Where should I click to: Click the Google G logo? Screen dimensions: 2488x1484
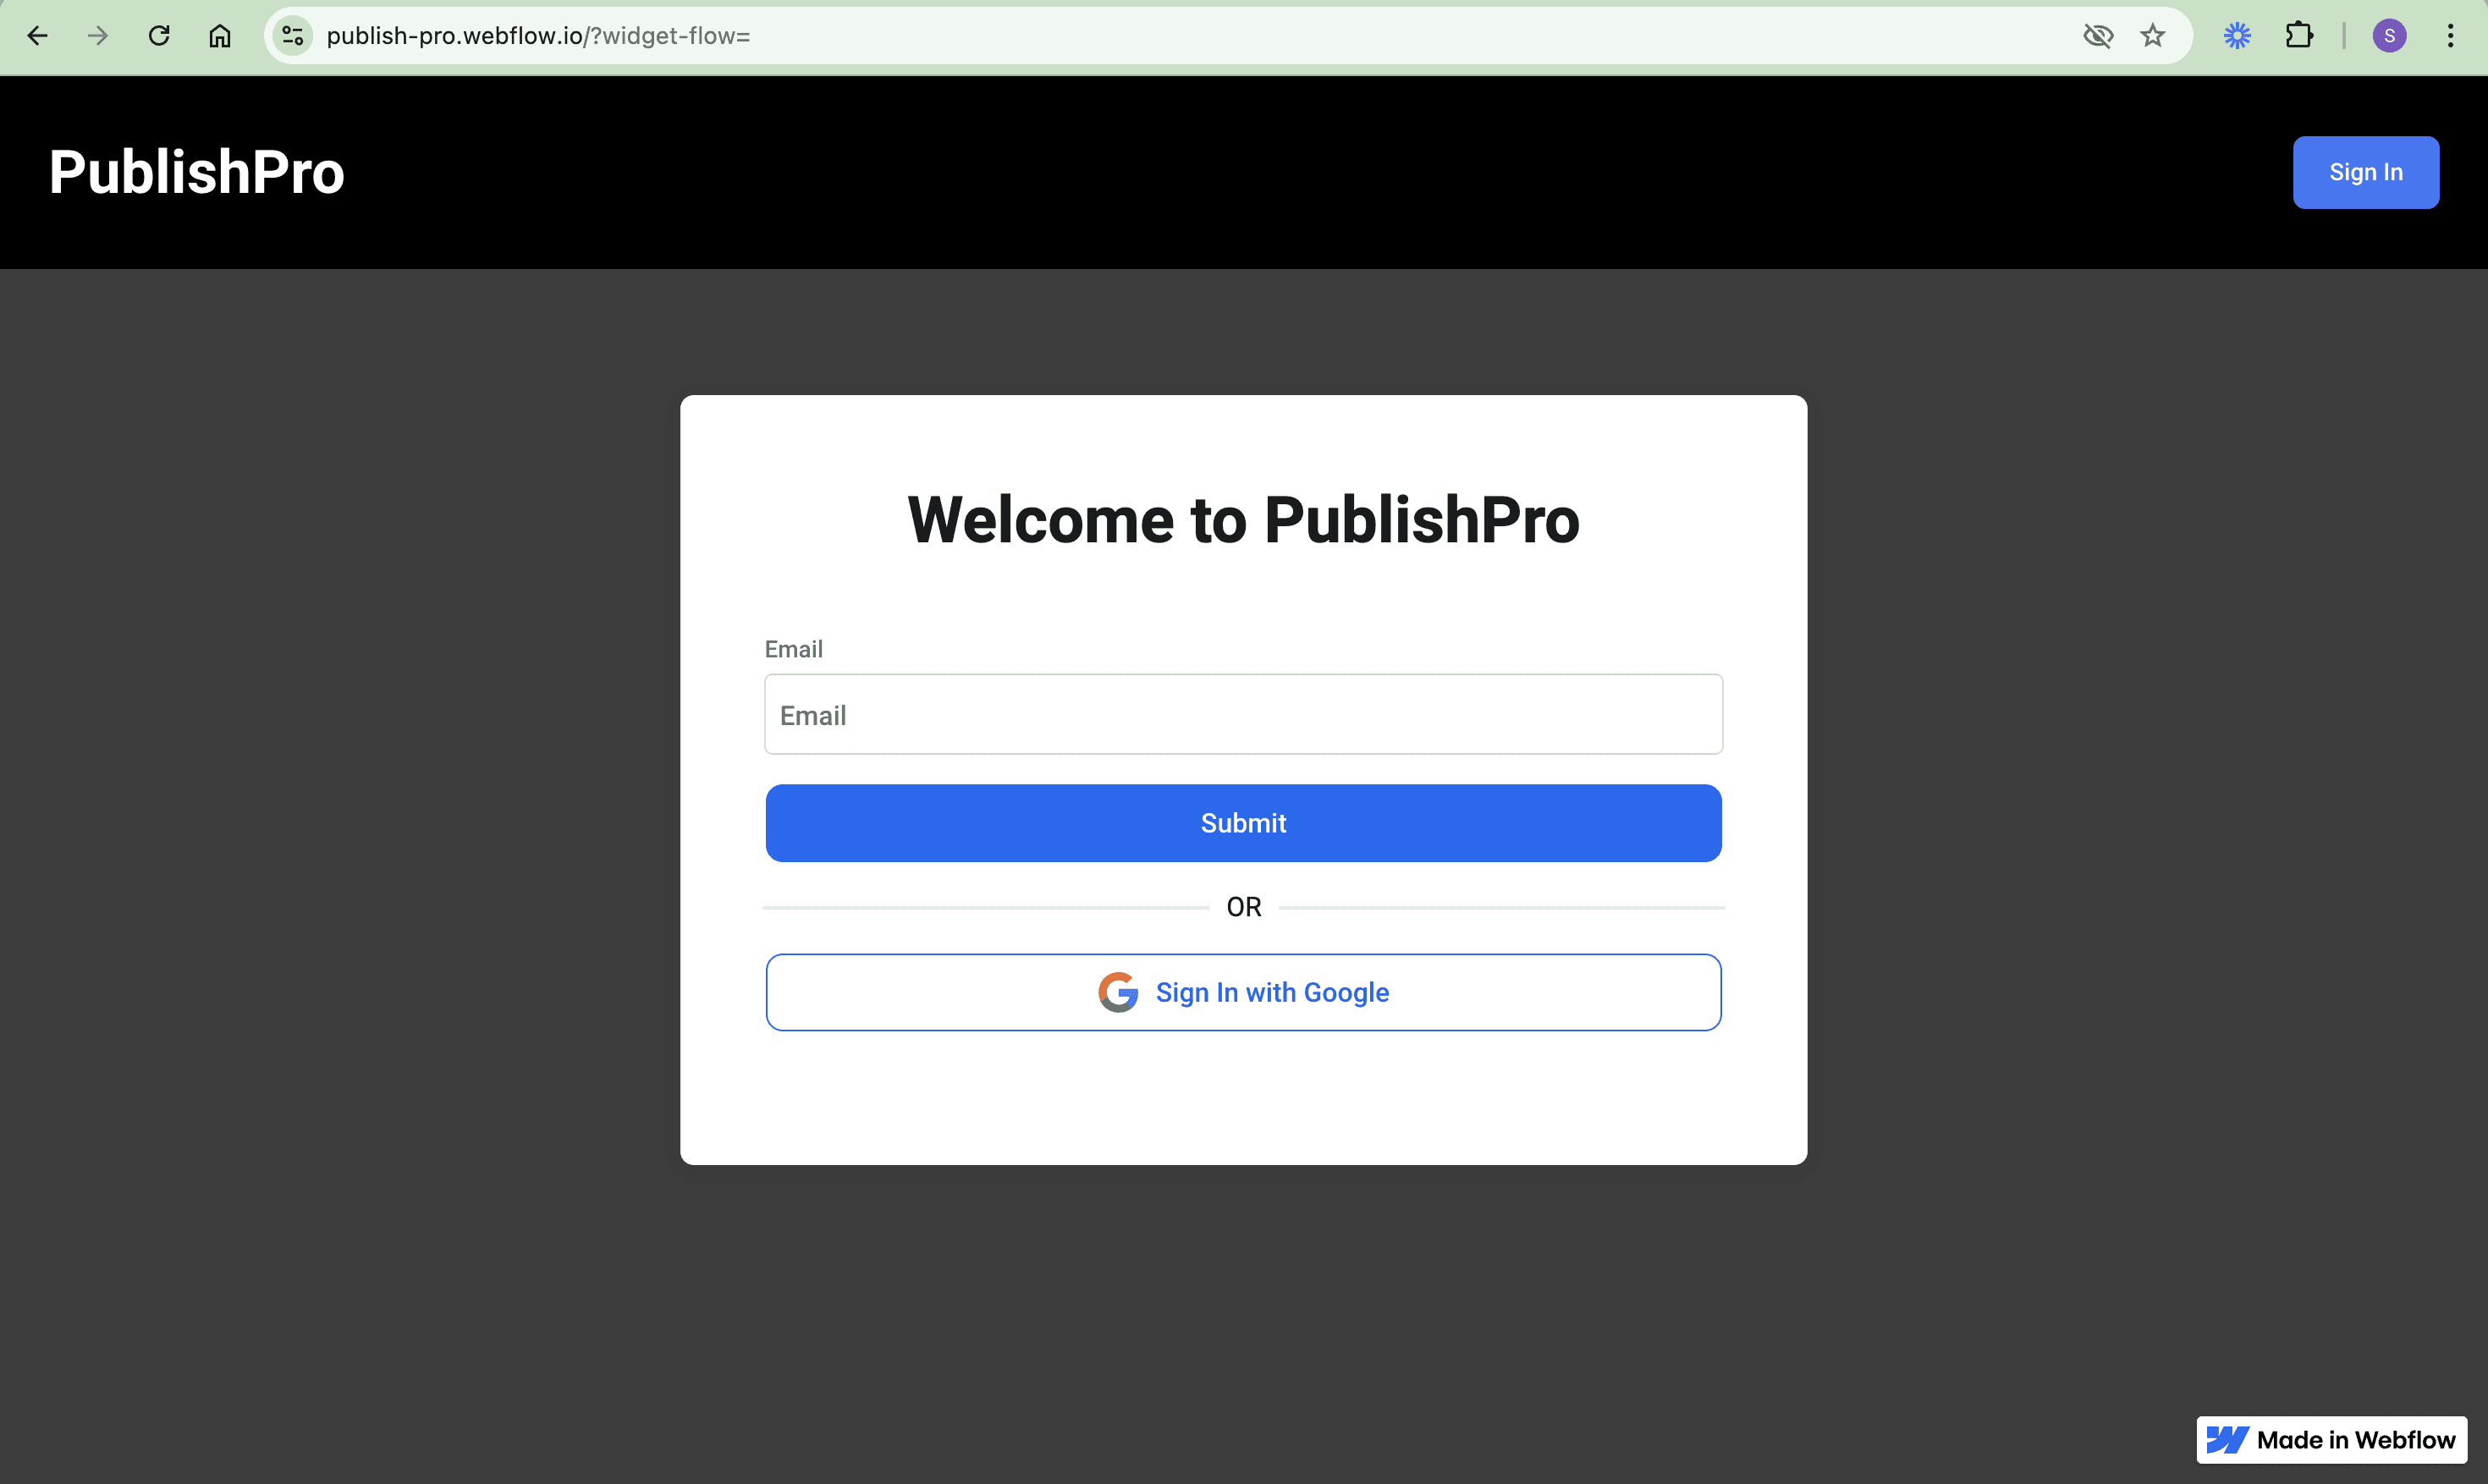coord(1118,992)
